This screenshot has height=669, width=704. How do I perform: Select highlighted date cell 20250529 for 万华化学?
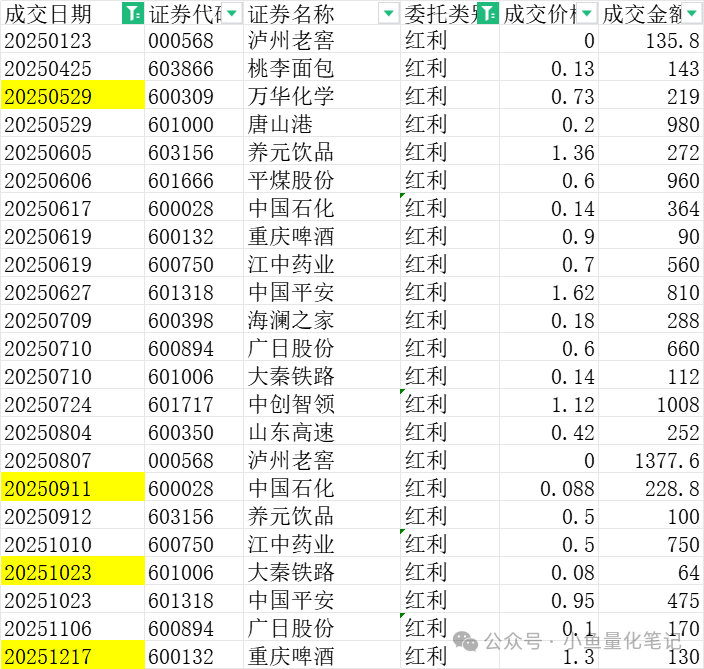point(73,95)
